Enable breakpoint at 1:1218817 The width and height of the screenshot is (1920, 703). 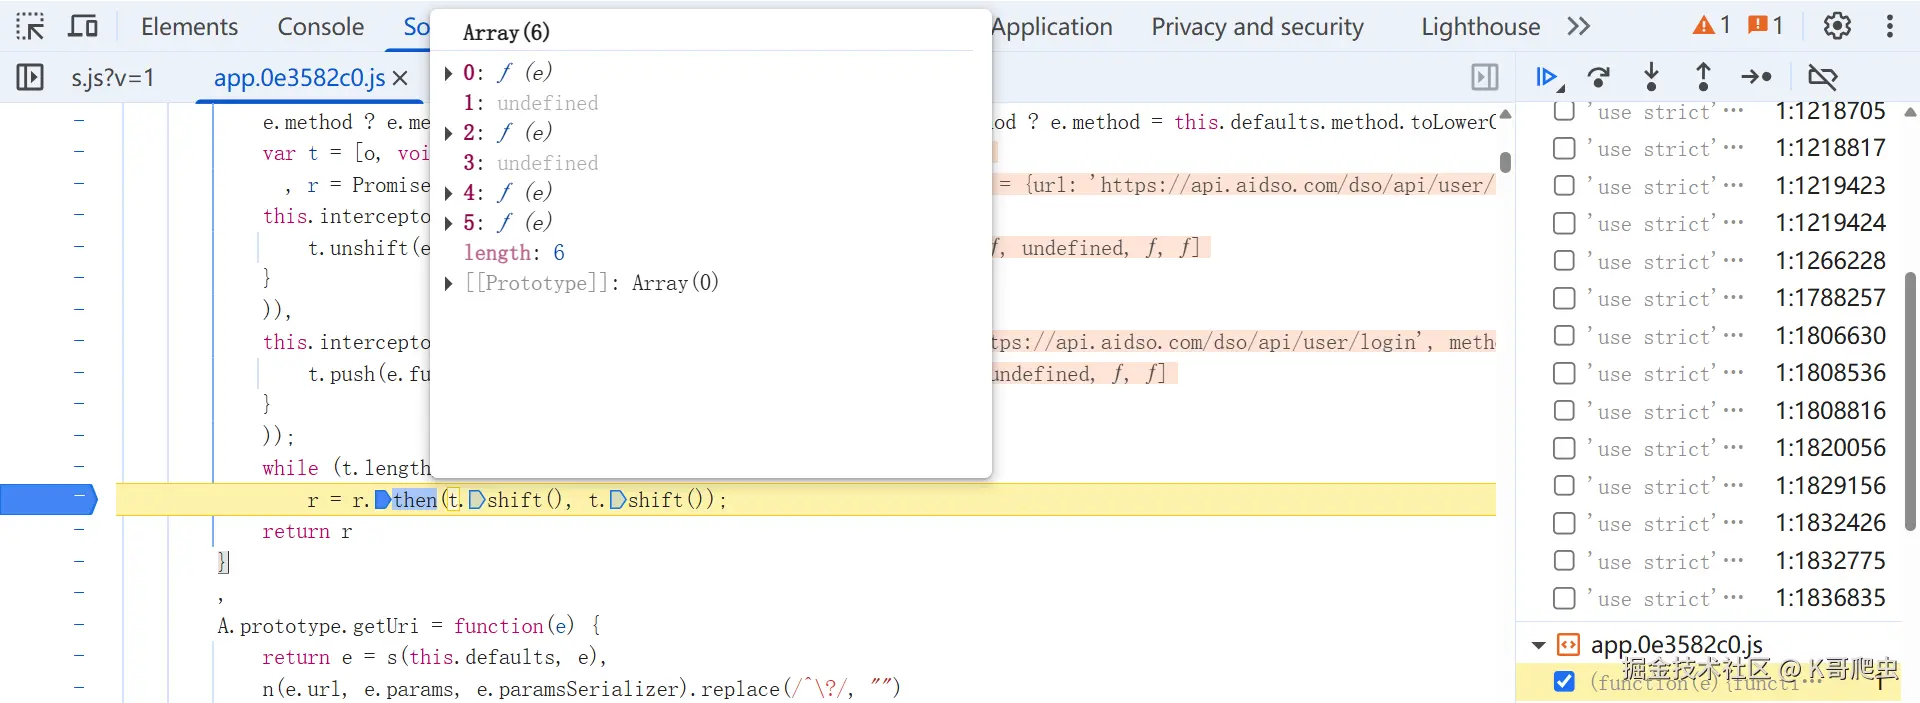[1564, 149]
